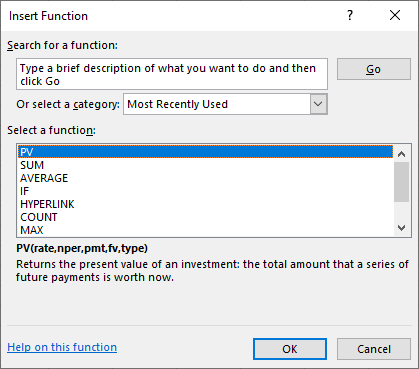Click the Cancel button

[x=374, y=349]
